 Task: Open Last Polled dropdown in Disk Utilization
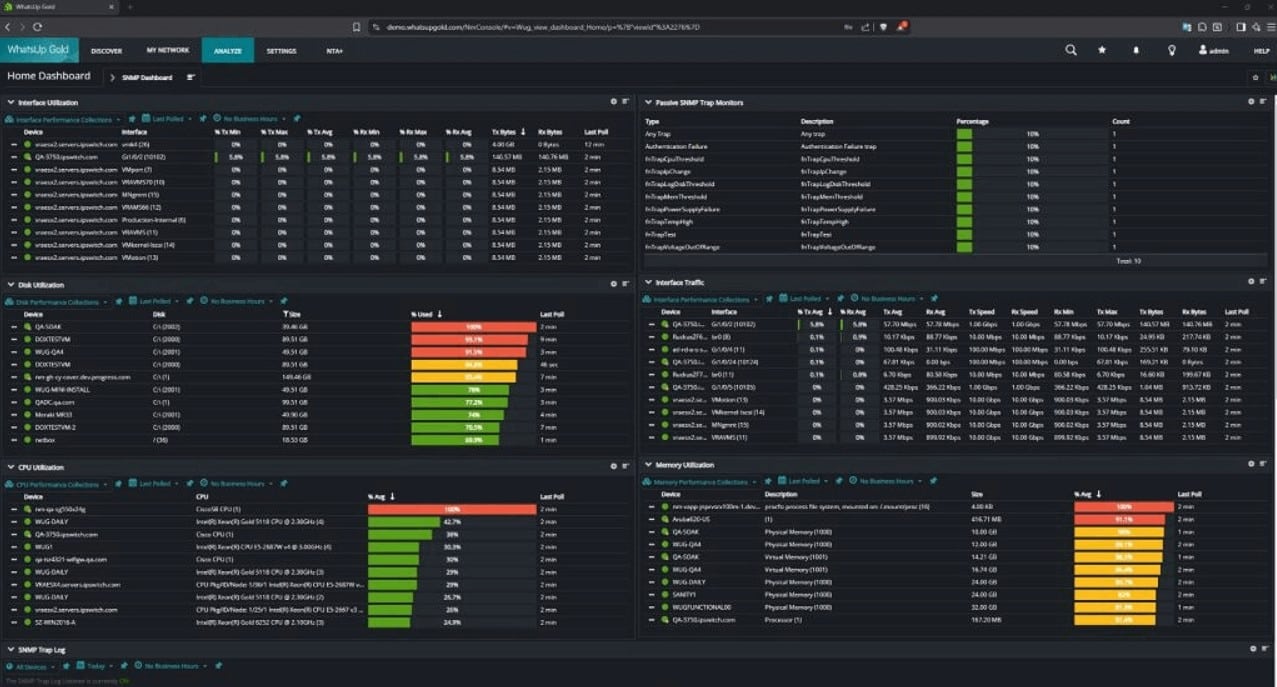[156, 301]
